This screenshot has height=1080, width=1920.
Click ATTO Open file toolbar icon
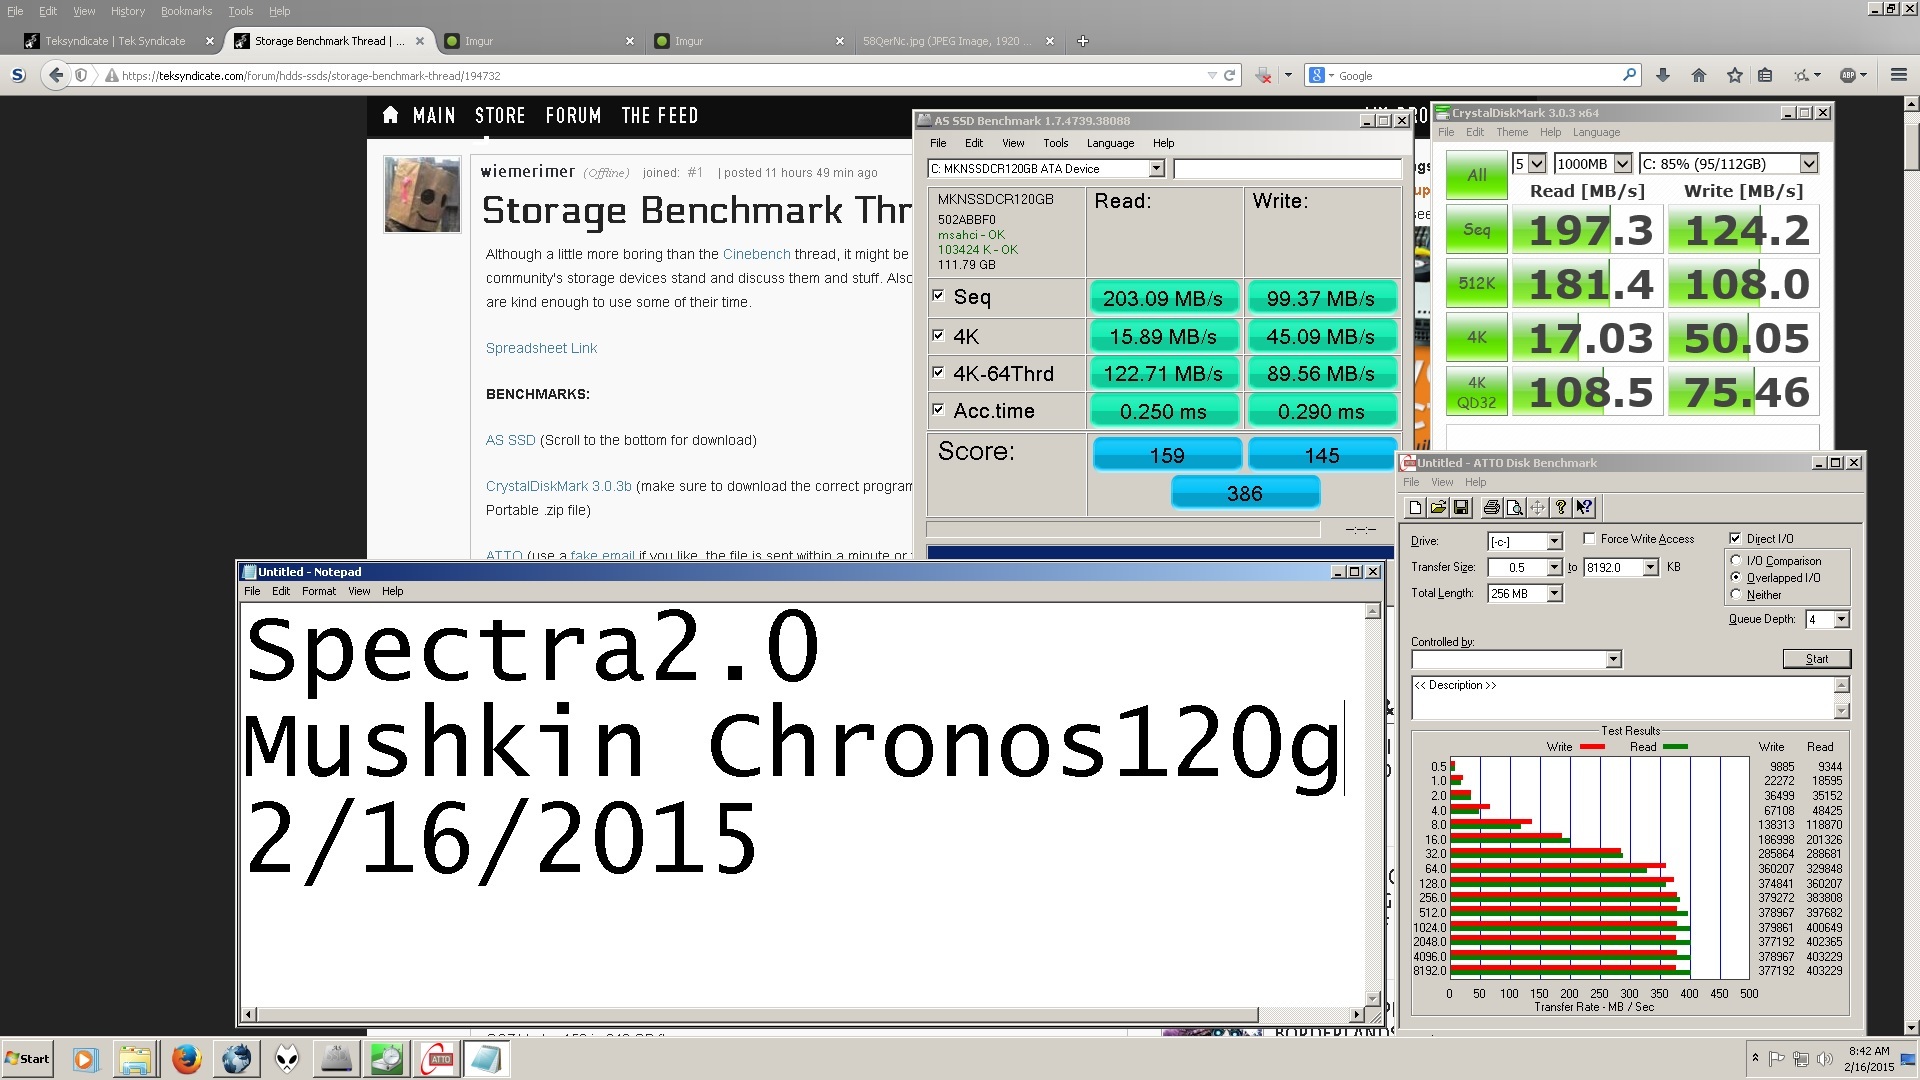[x=1438, y=508]
